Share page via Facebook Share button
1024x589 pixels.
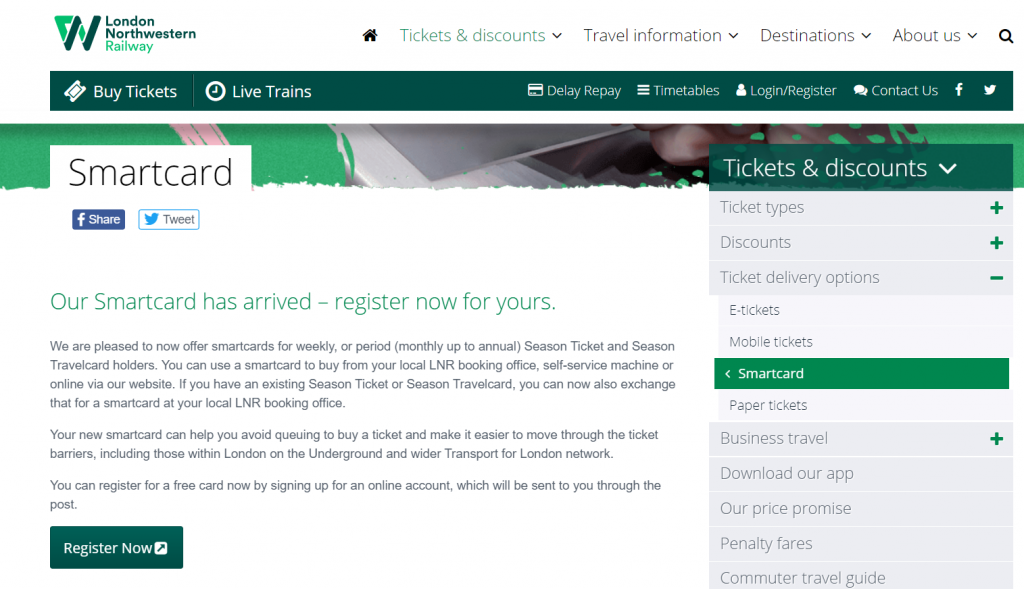tap(99, 219)
